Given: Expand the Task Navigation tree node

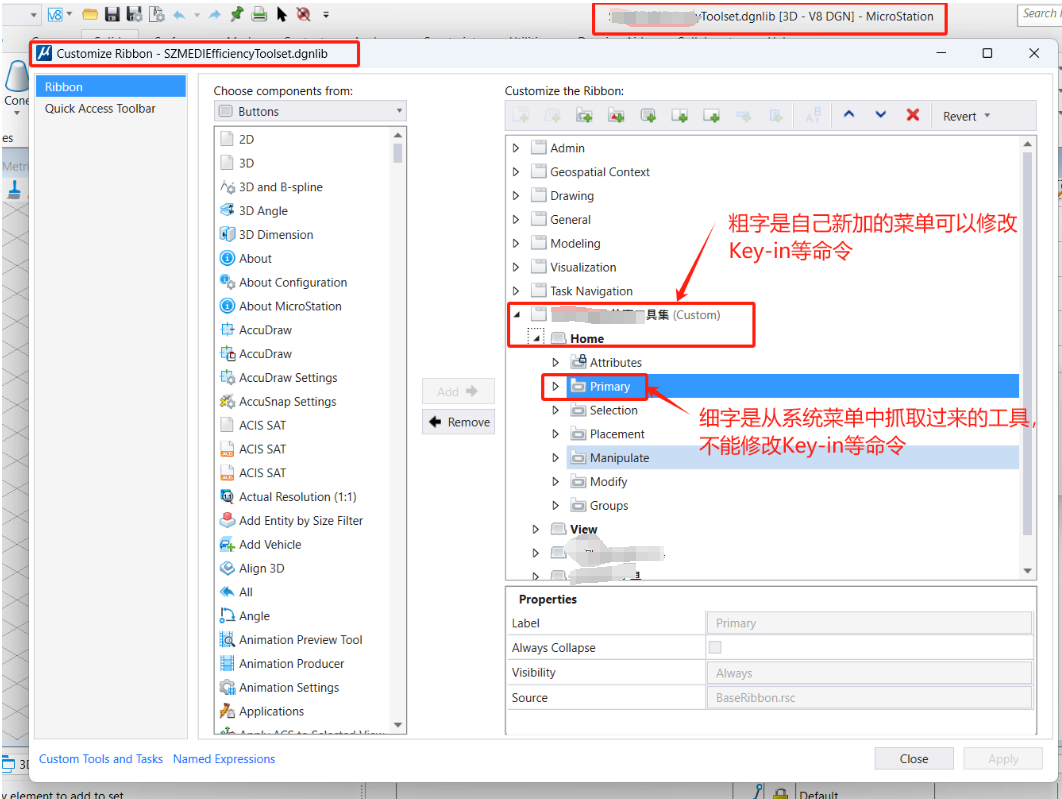Looking at the screenshot, I should coord(515,291).
